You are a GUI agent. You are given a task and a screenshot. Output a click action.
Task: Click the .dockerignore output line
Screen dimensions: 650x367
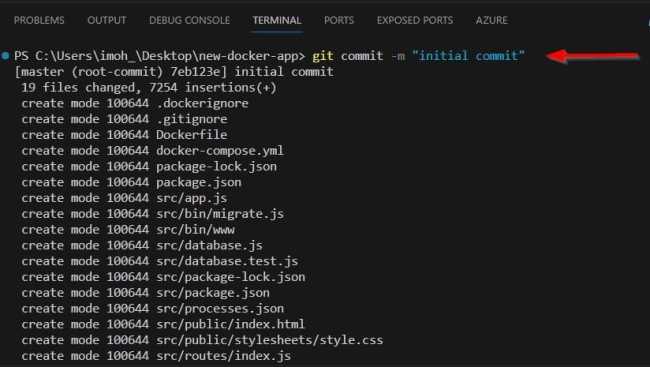tap(135, 103)
